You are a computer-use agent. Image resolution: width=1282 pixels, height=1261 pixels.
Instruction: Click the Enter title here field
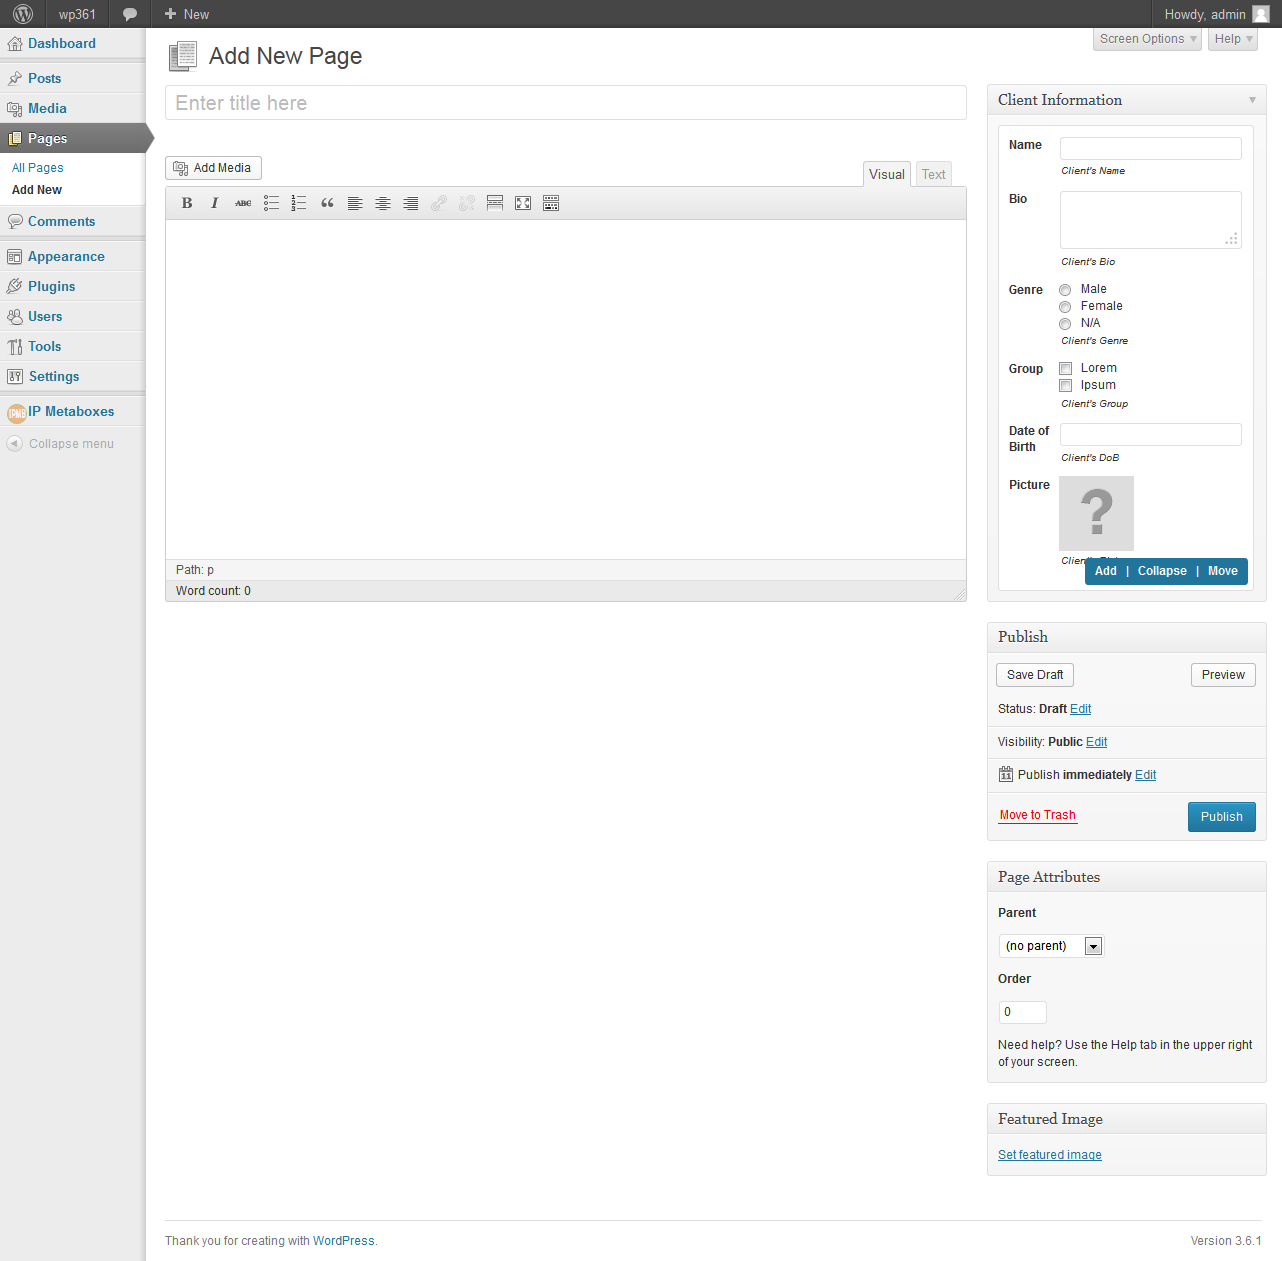pyautogui.click(x=566, y=103)
